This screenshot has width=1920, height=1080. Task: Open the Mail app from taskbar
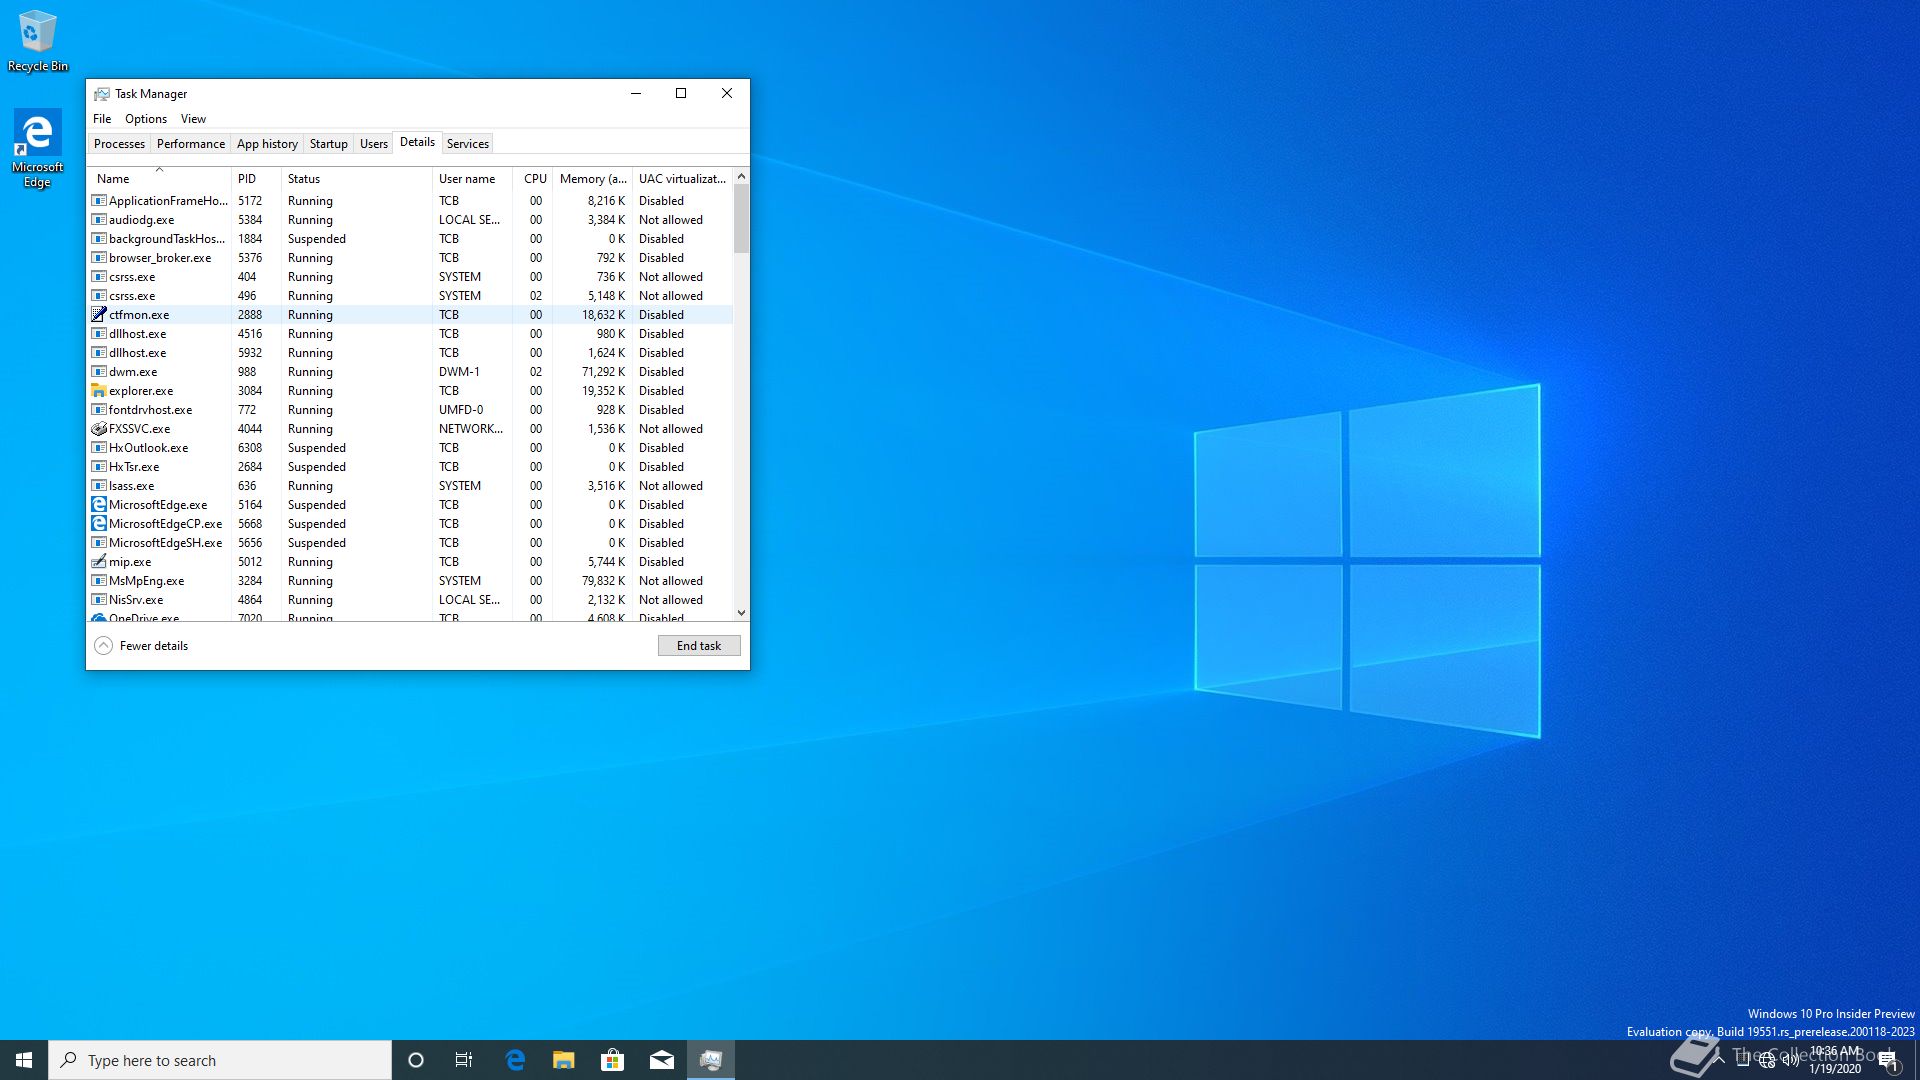click(x=662, y=1060)
